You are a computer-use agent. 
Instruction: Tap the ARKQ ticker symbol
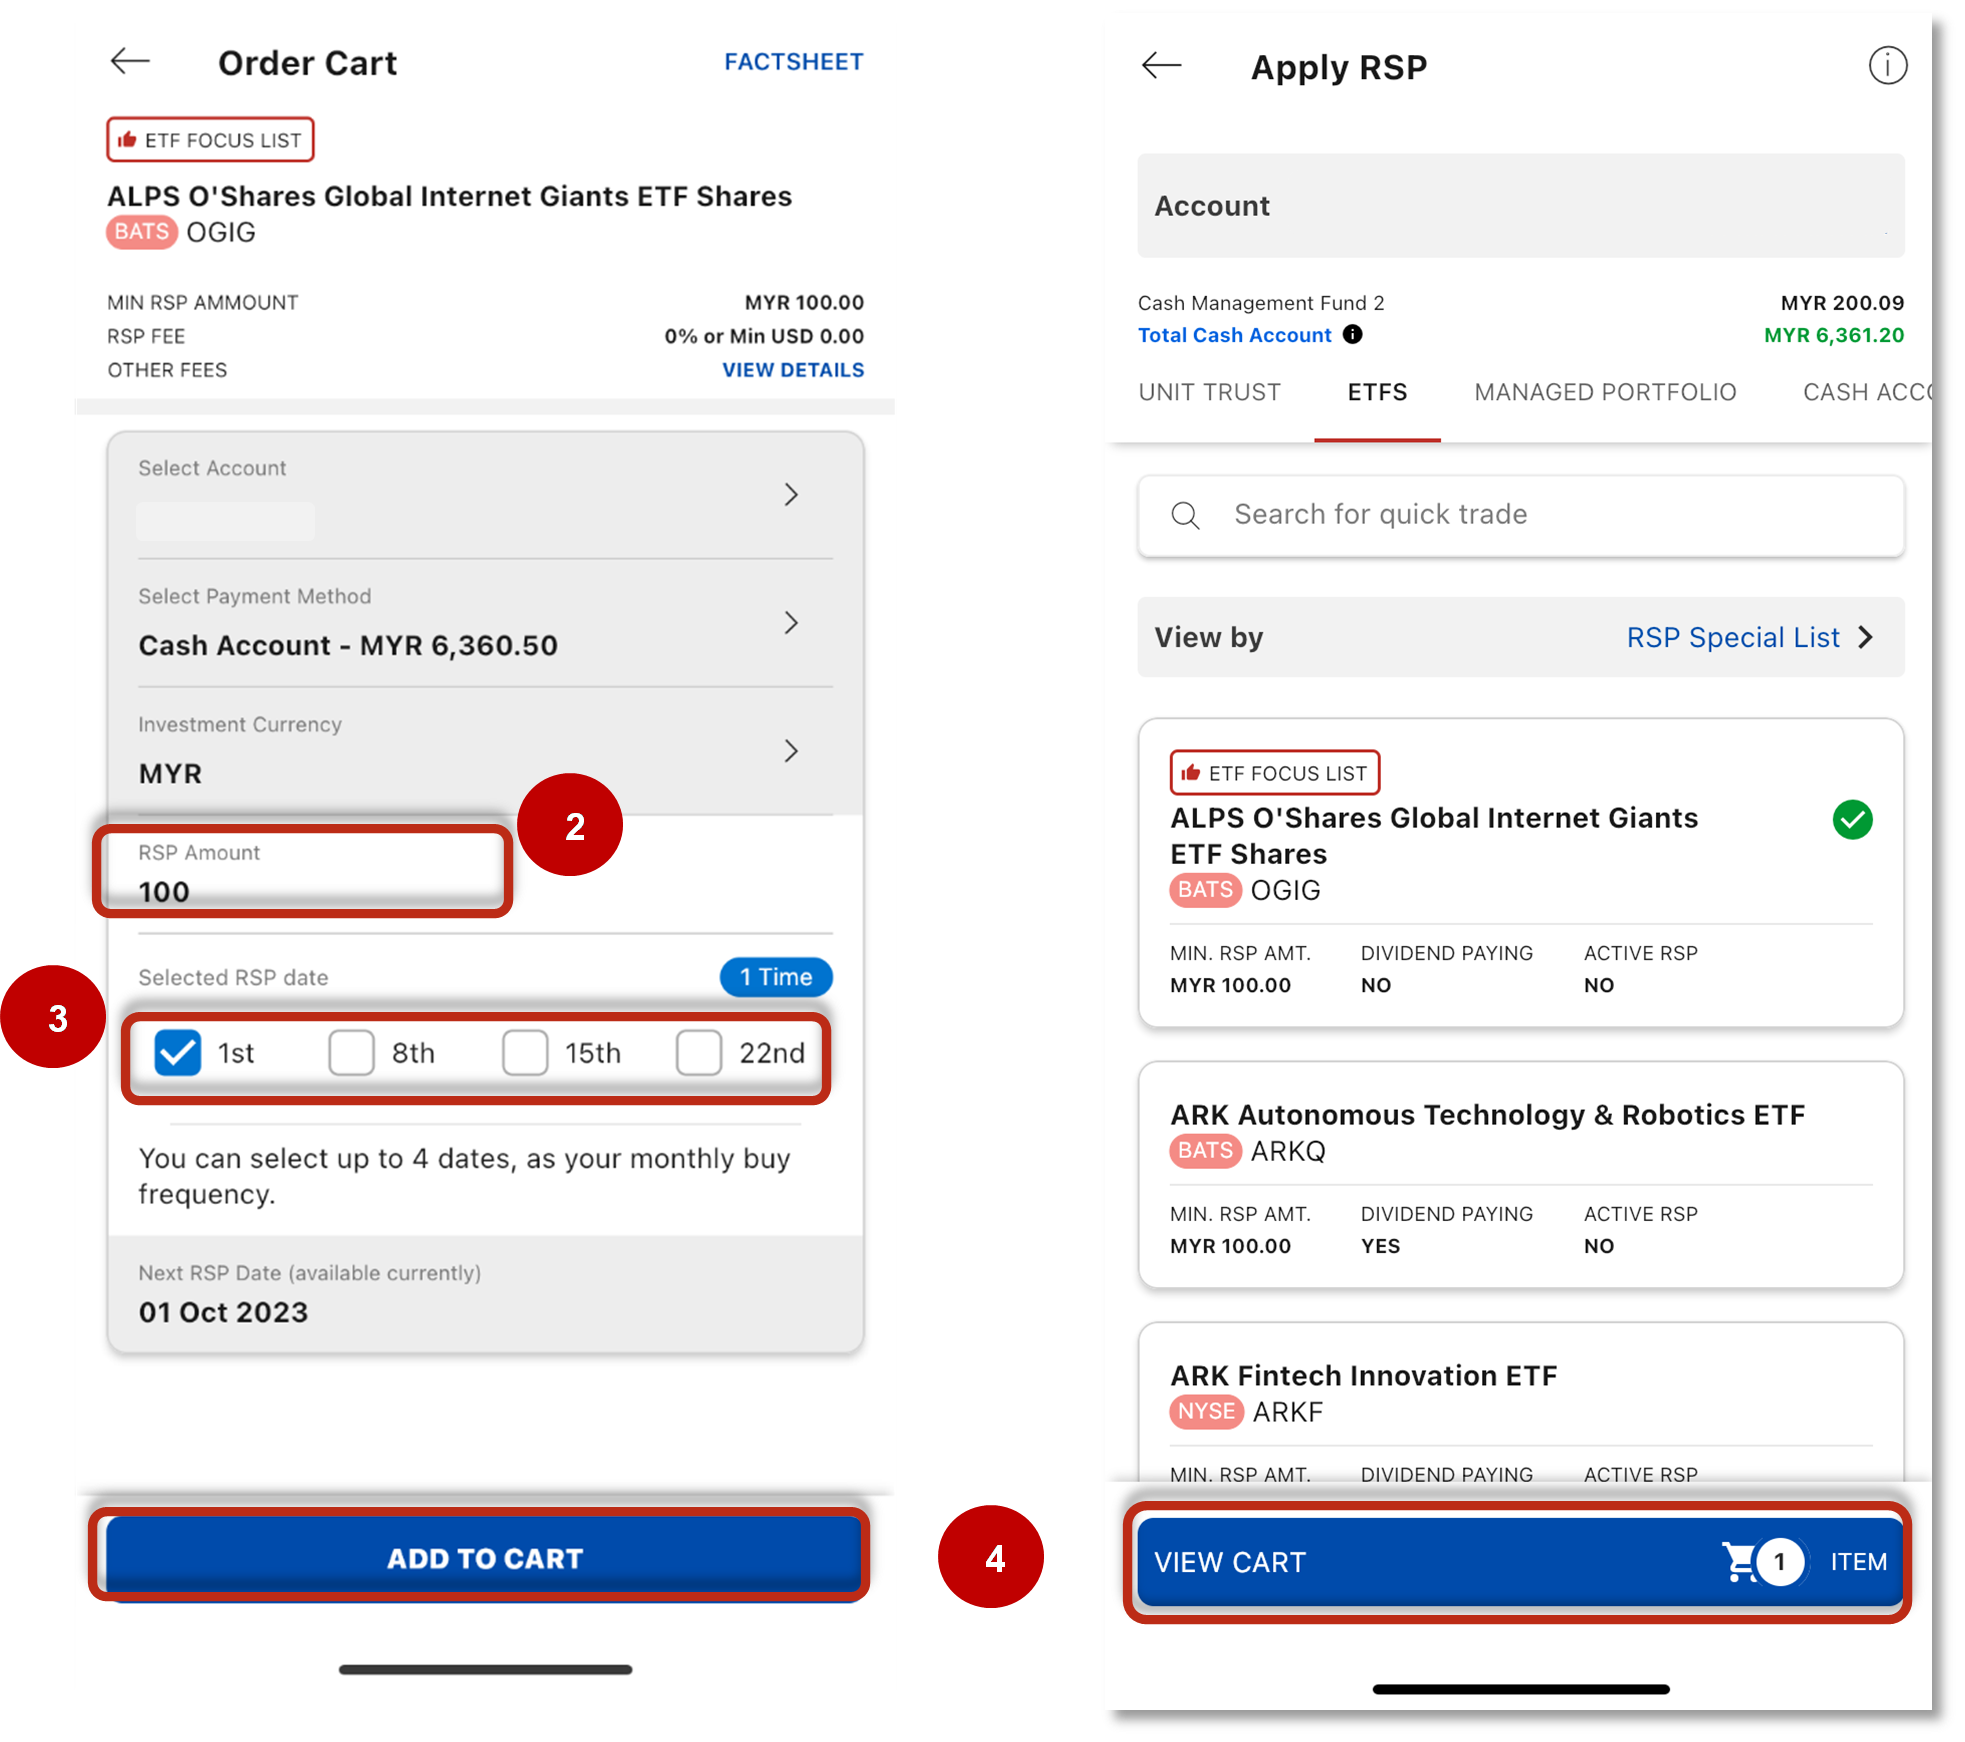pos(1288,1151)
